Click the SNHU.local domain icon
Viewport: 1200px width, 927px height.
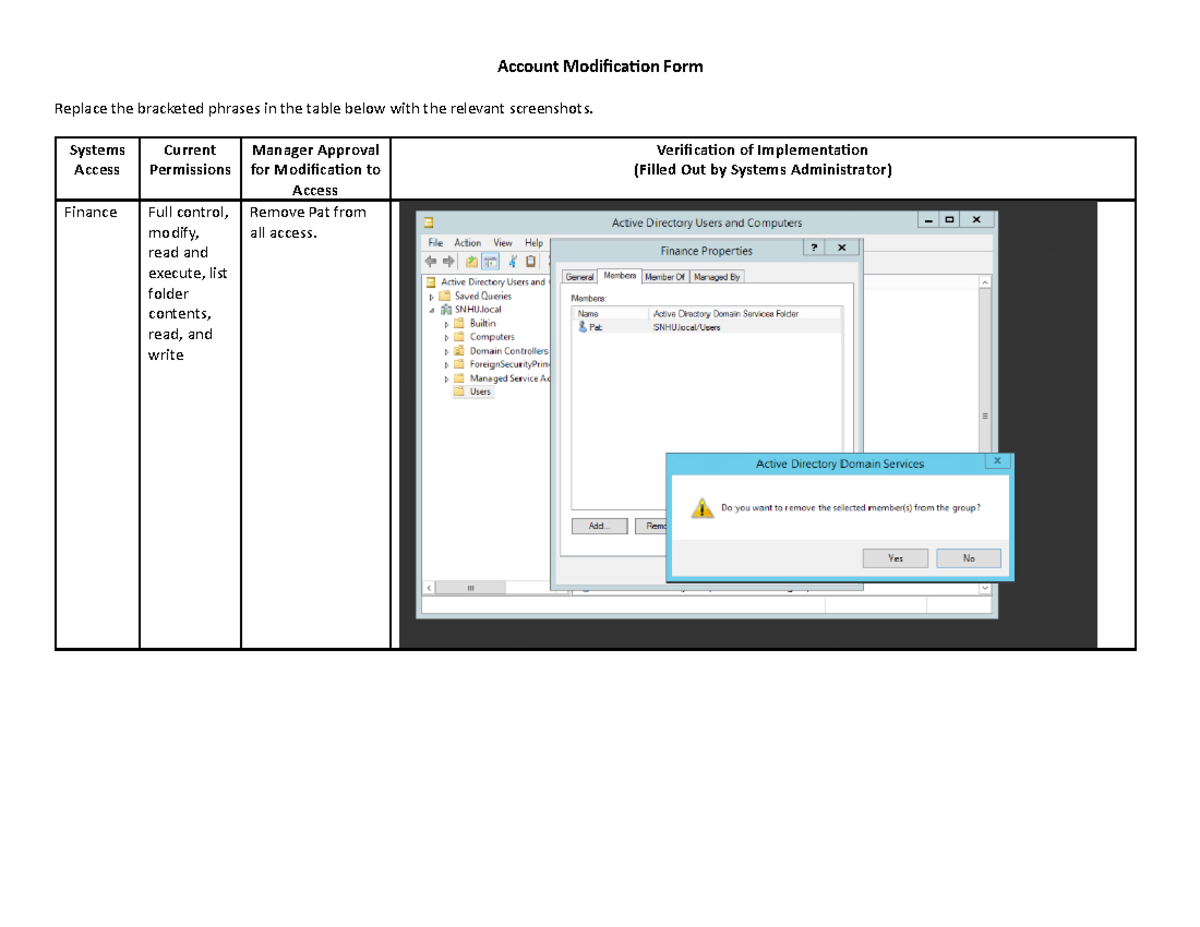pos(446,310)
